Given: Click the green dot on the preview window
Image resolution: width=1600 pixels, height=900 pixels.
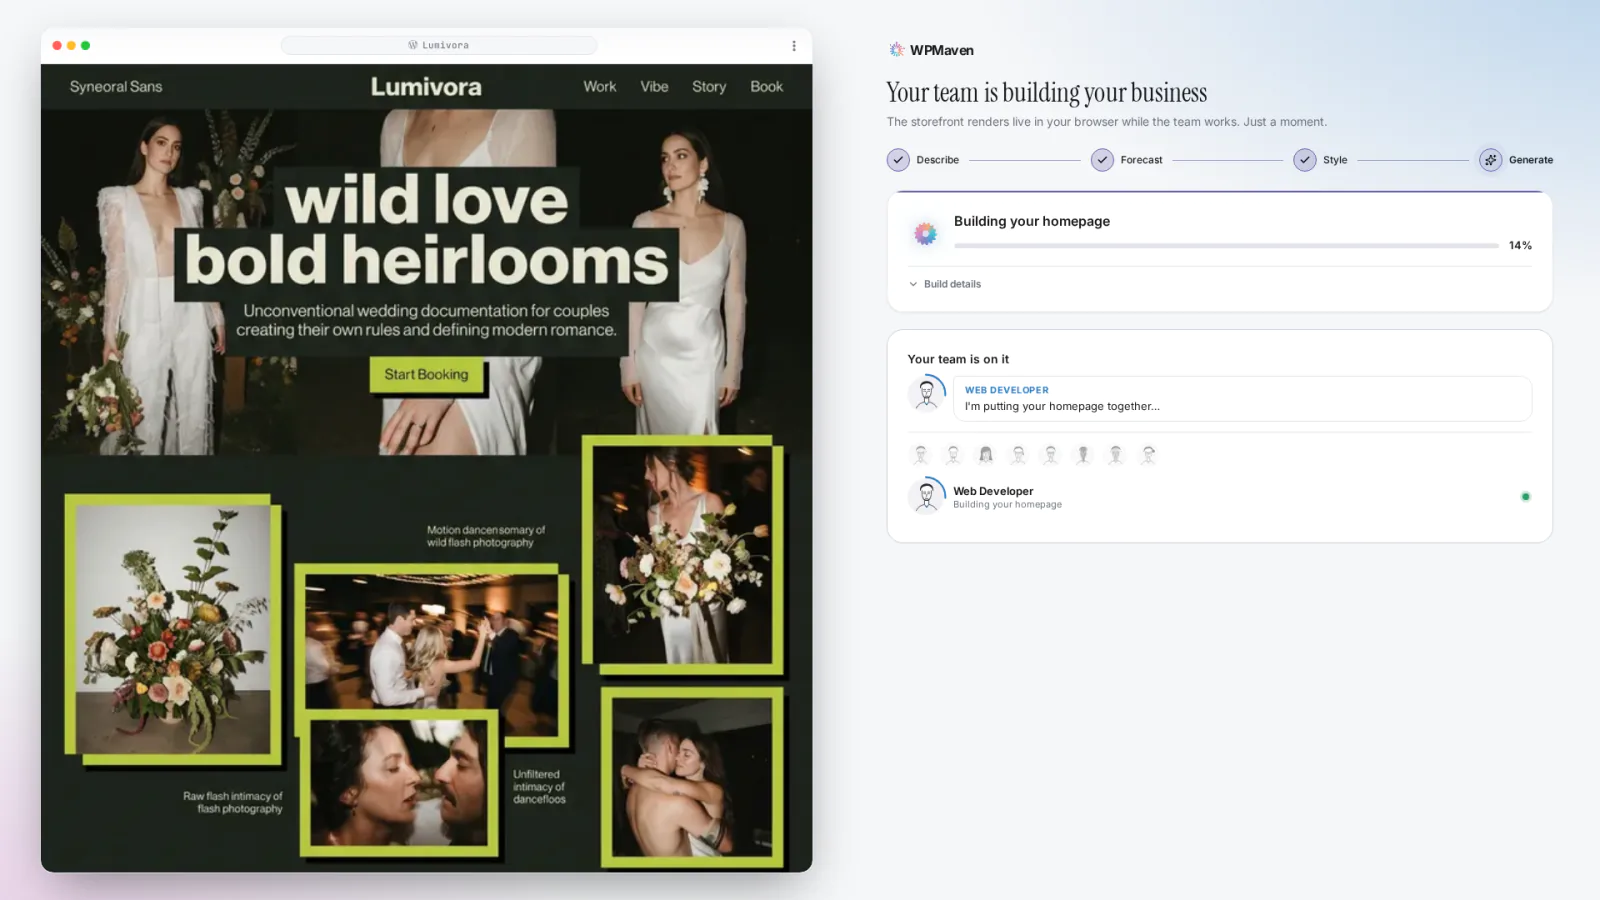Looking at the screenshot, I should [x=85, y=46].
